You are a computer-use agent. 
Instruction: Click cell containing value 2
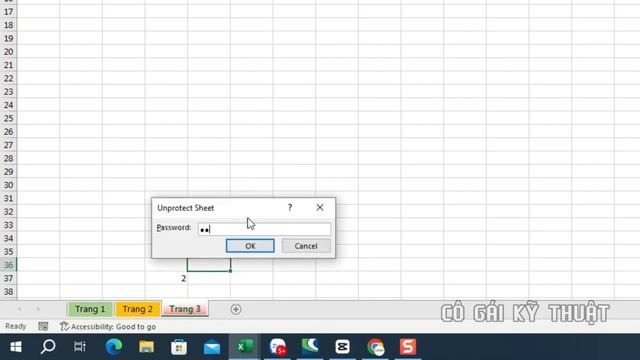166,278
